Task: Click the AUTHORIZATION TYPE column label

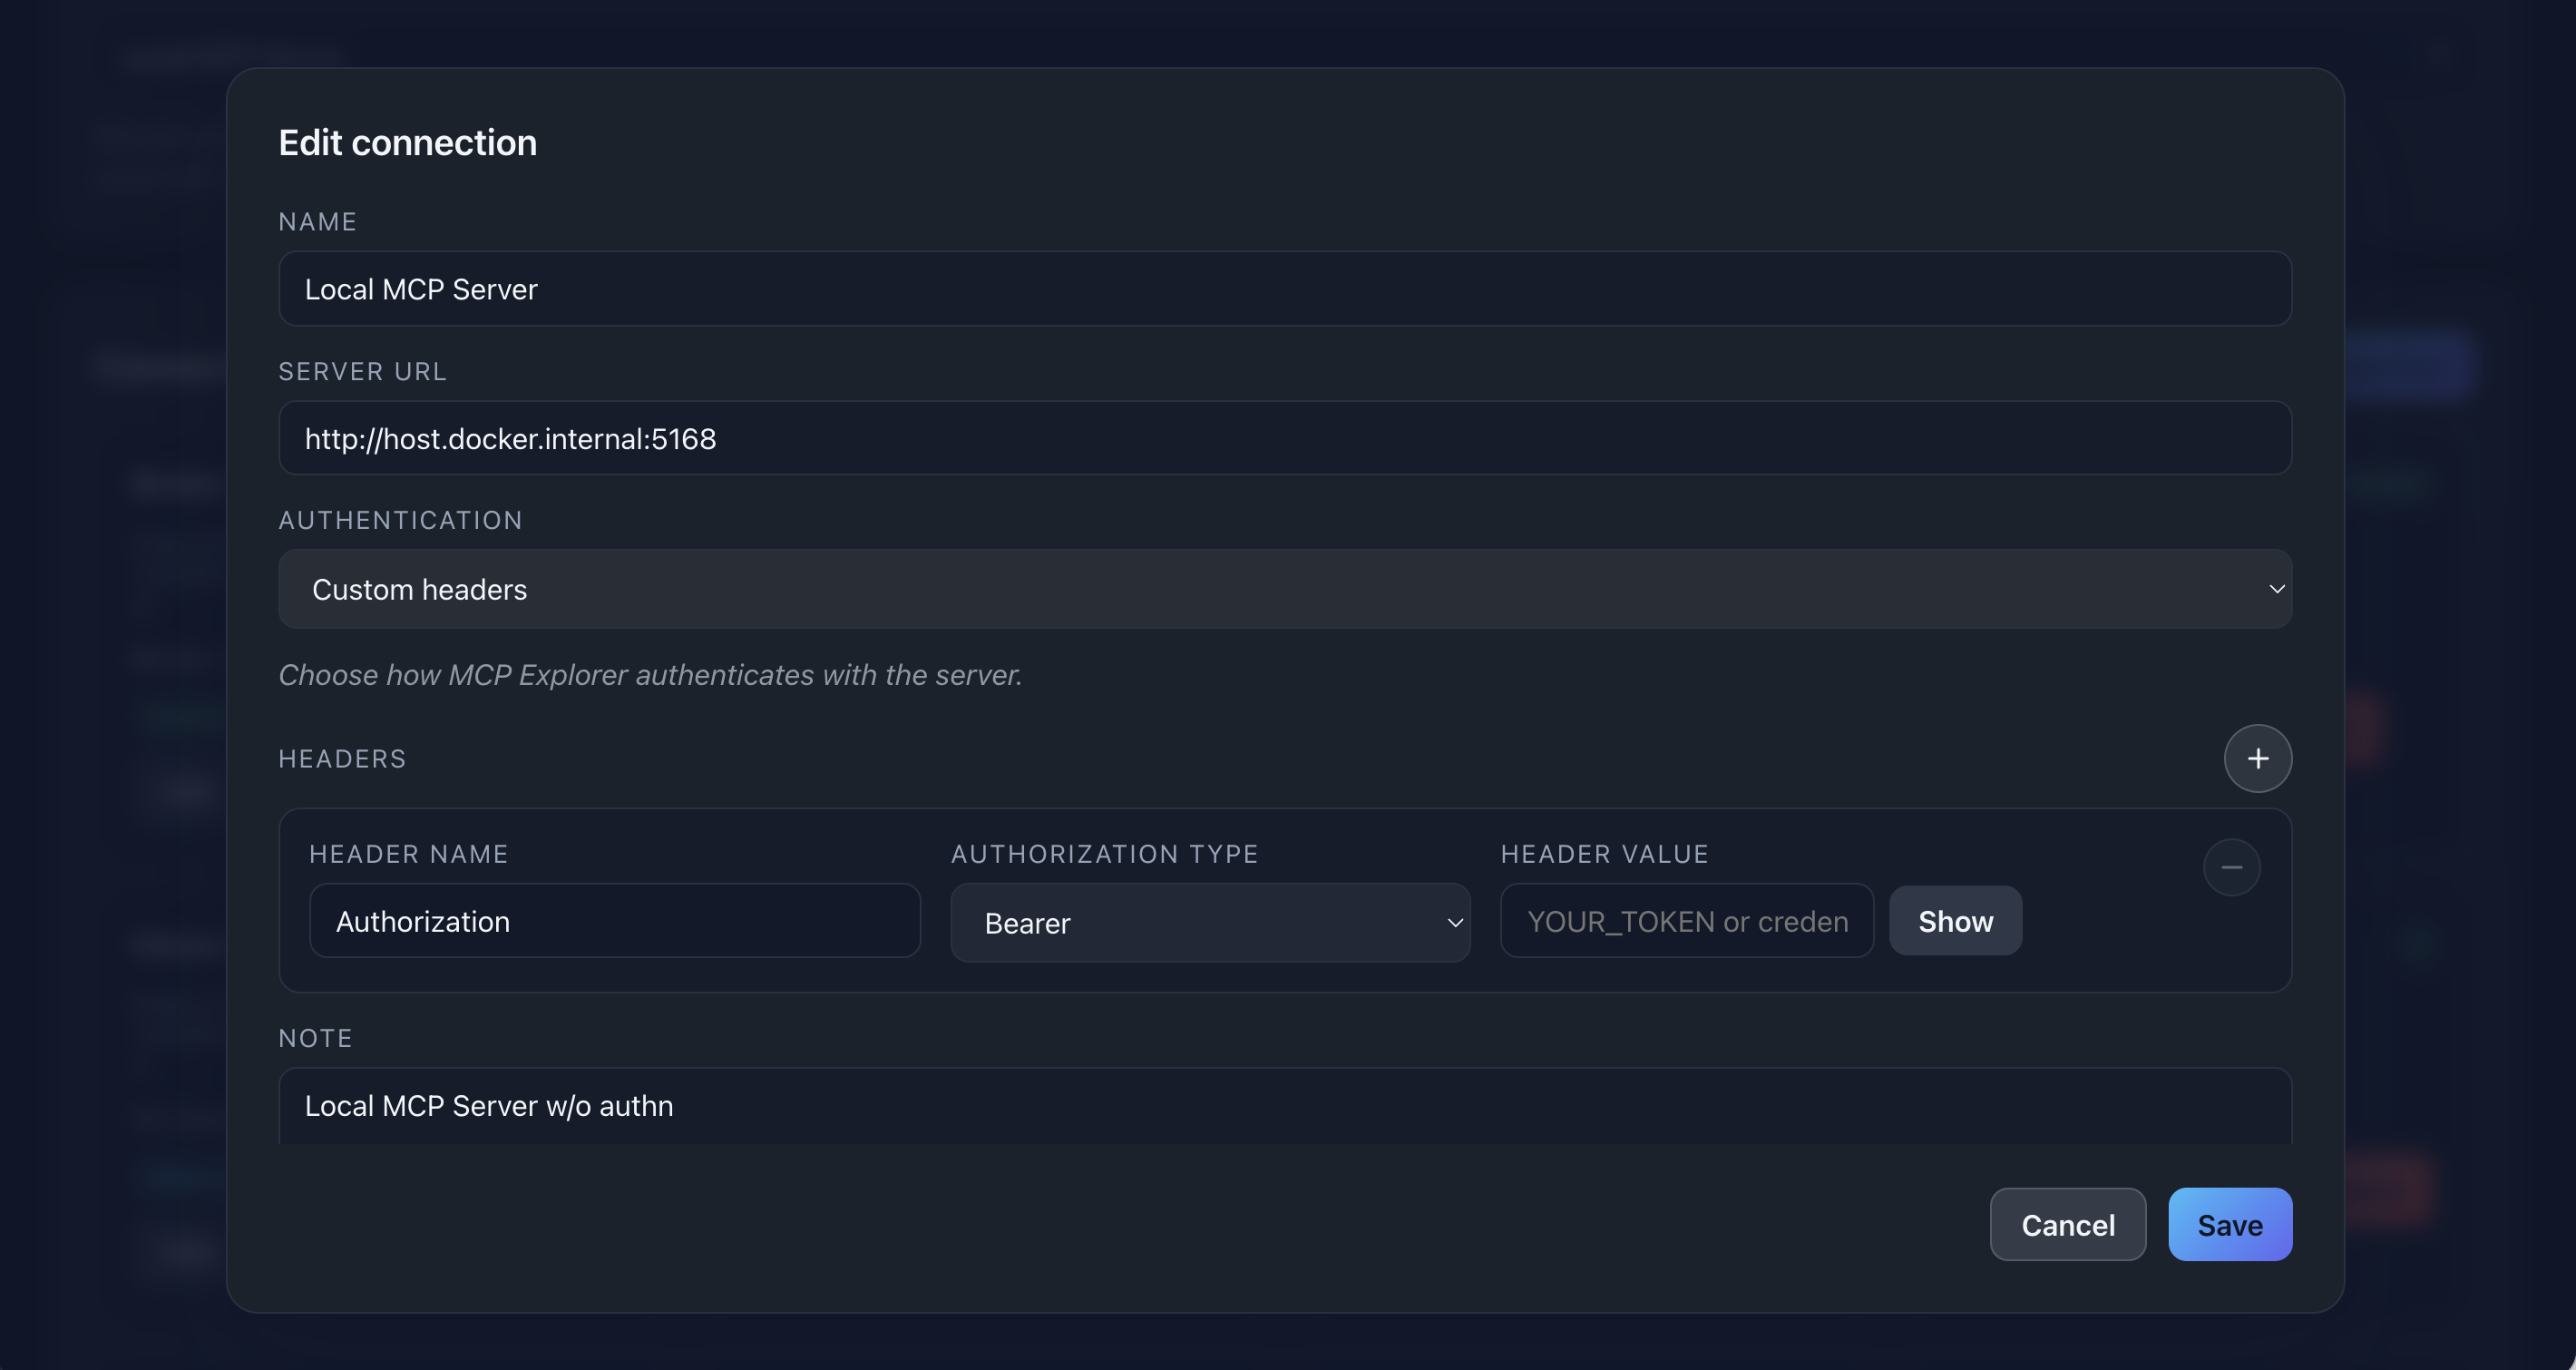Action: coord(1104,854)
